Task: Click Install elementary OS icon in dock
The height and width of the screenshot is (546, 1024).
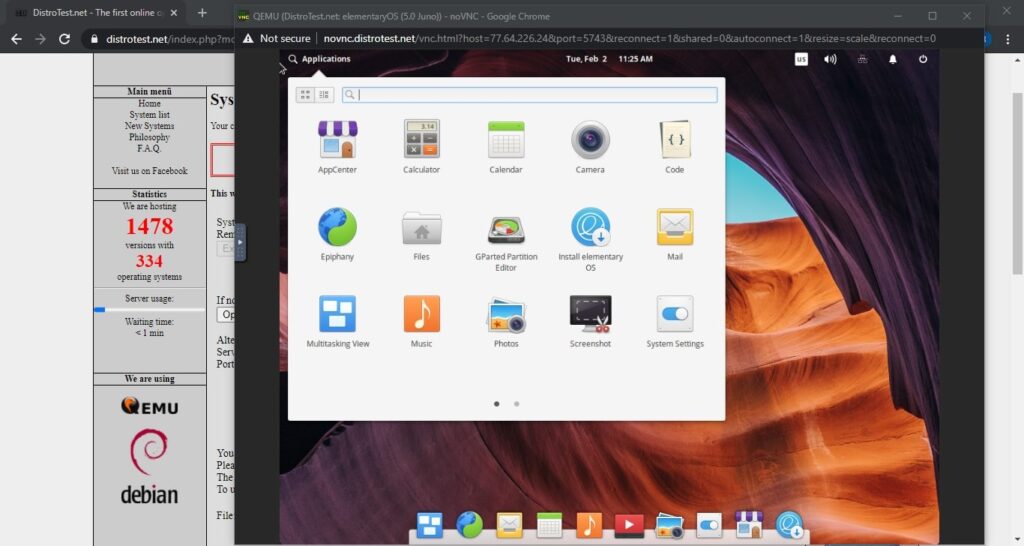Action: (789, 524)
